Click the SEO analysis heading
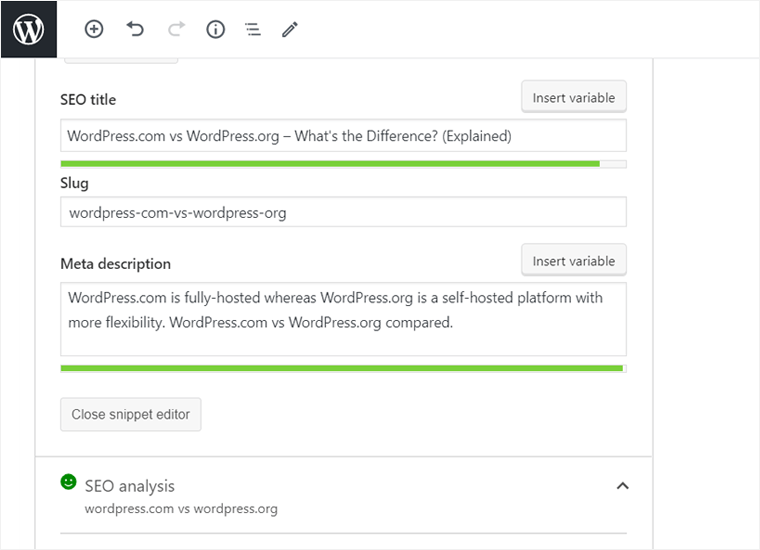 click(130, 486)
